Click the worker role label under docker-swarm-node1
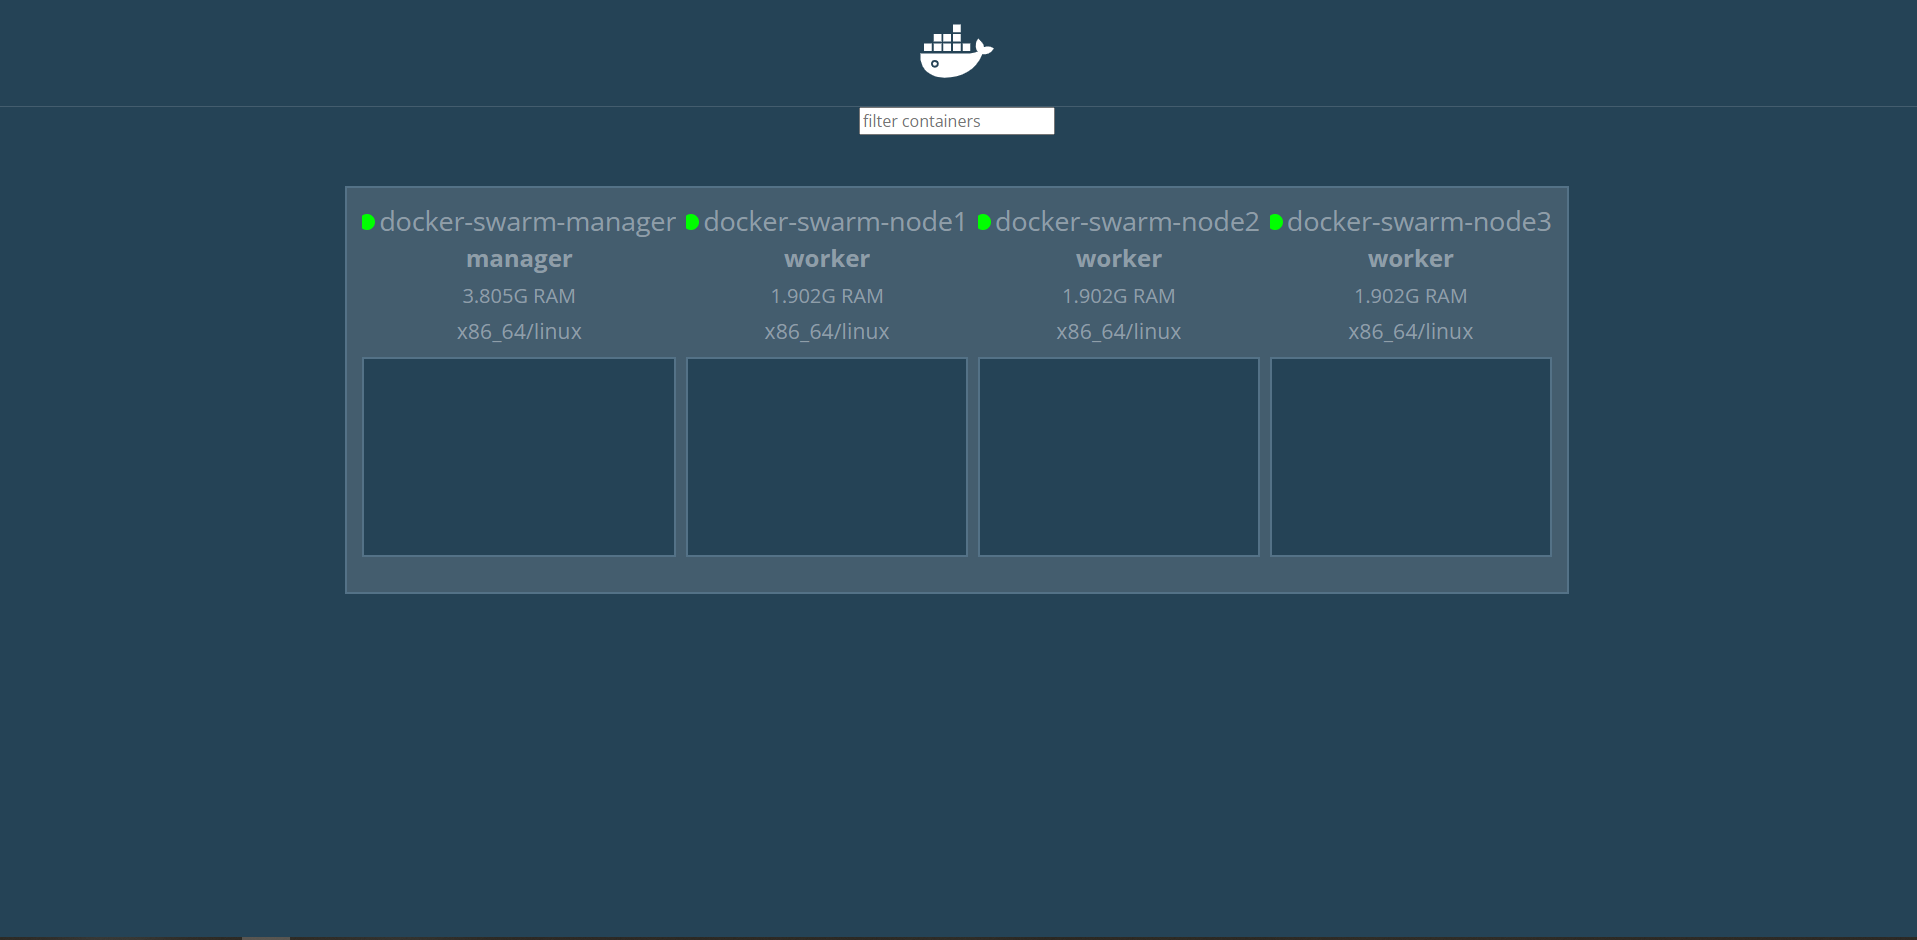 pyautogui.click(x=826, y=258)
